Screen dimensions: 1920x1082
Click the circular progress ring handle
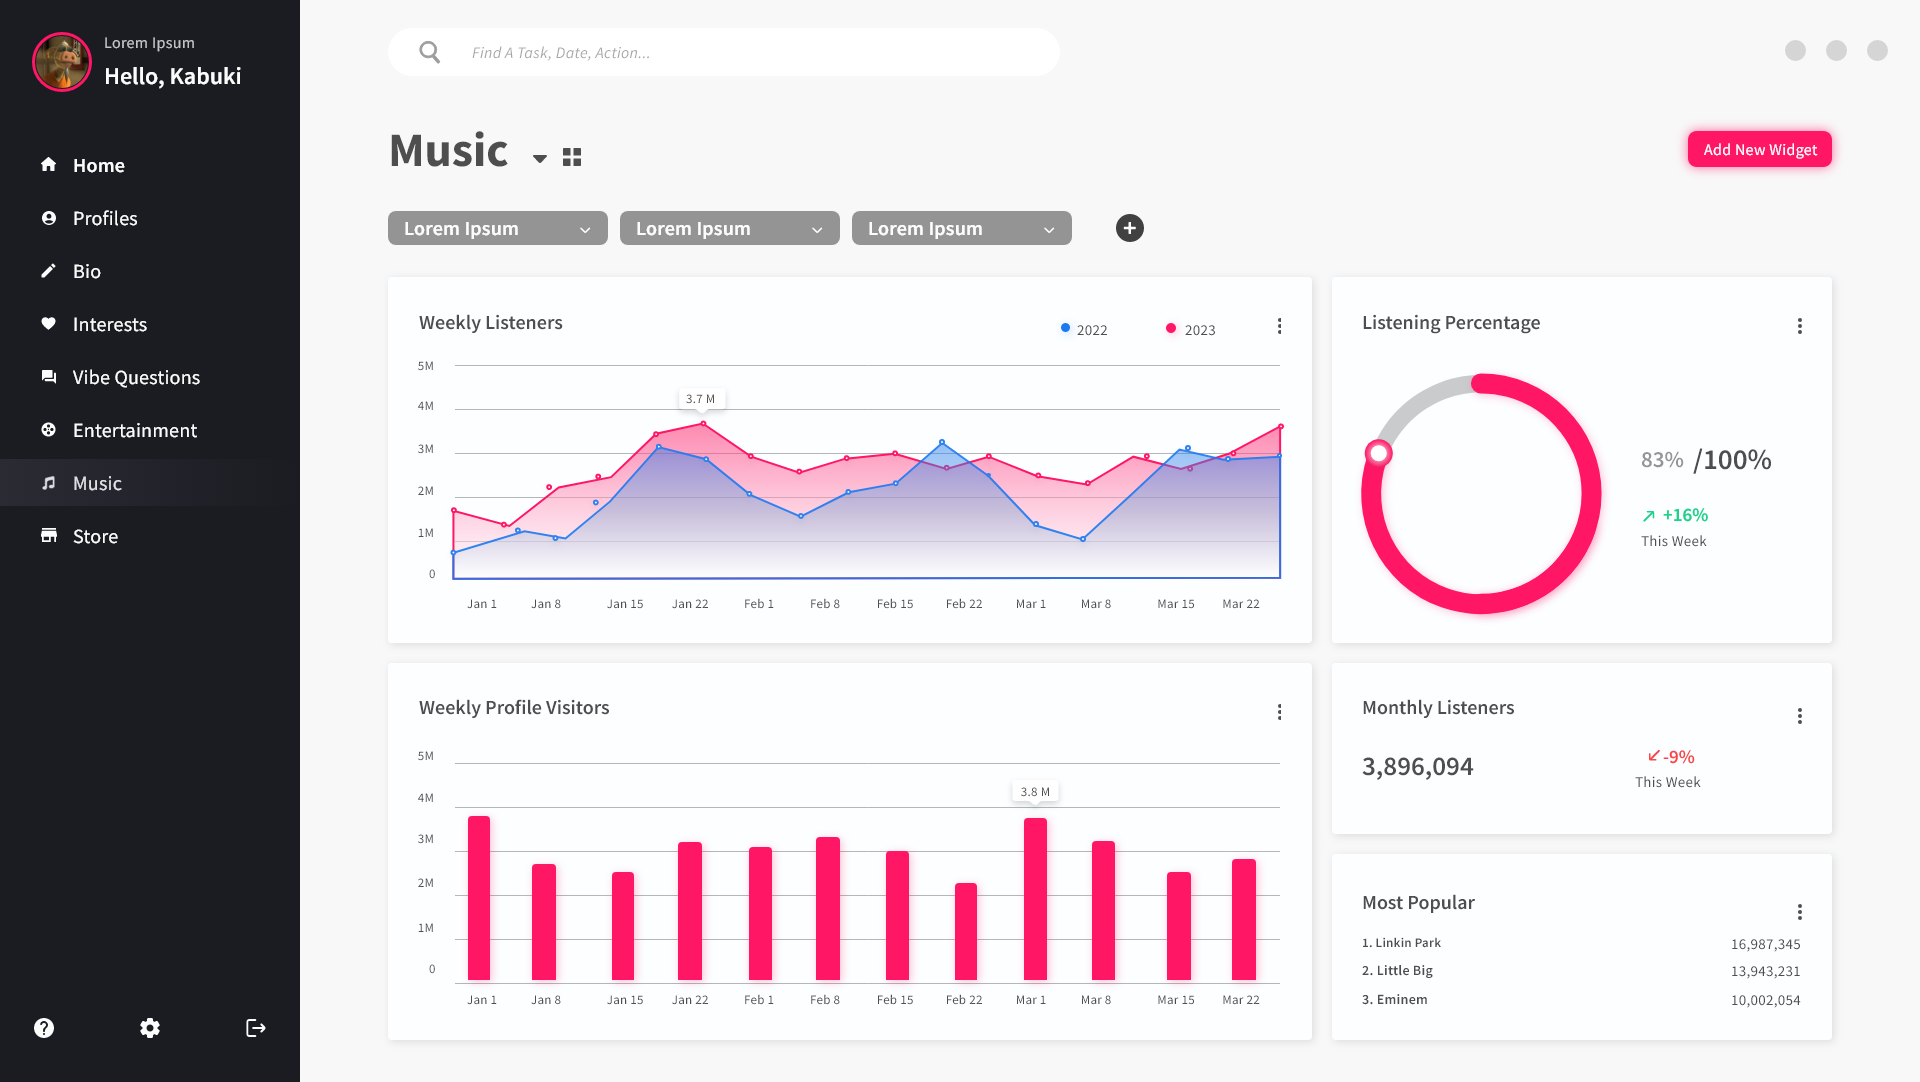coord(1378,453)
